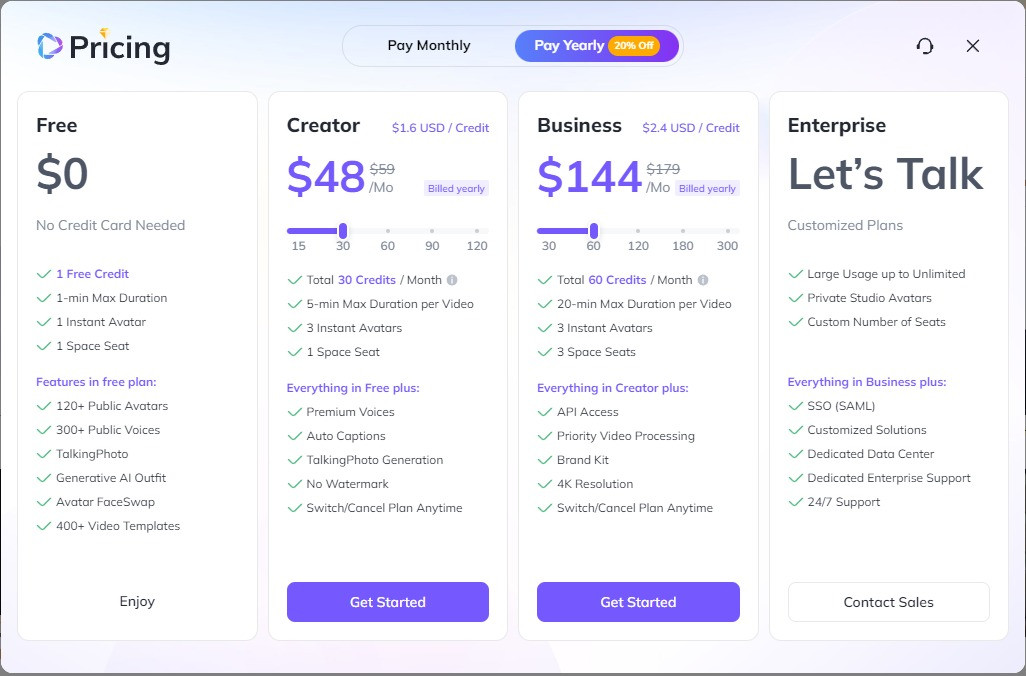Image resolution: width=1026 pixels, height=676 pixels.
Task: Click the 20% Off badge
Action: pos(633,46)
